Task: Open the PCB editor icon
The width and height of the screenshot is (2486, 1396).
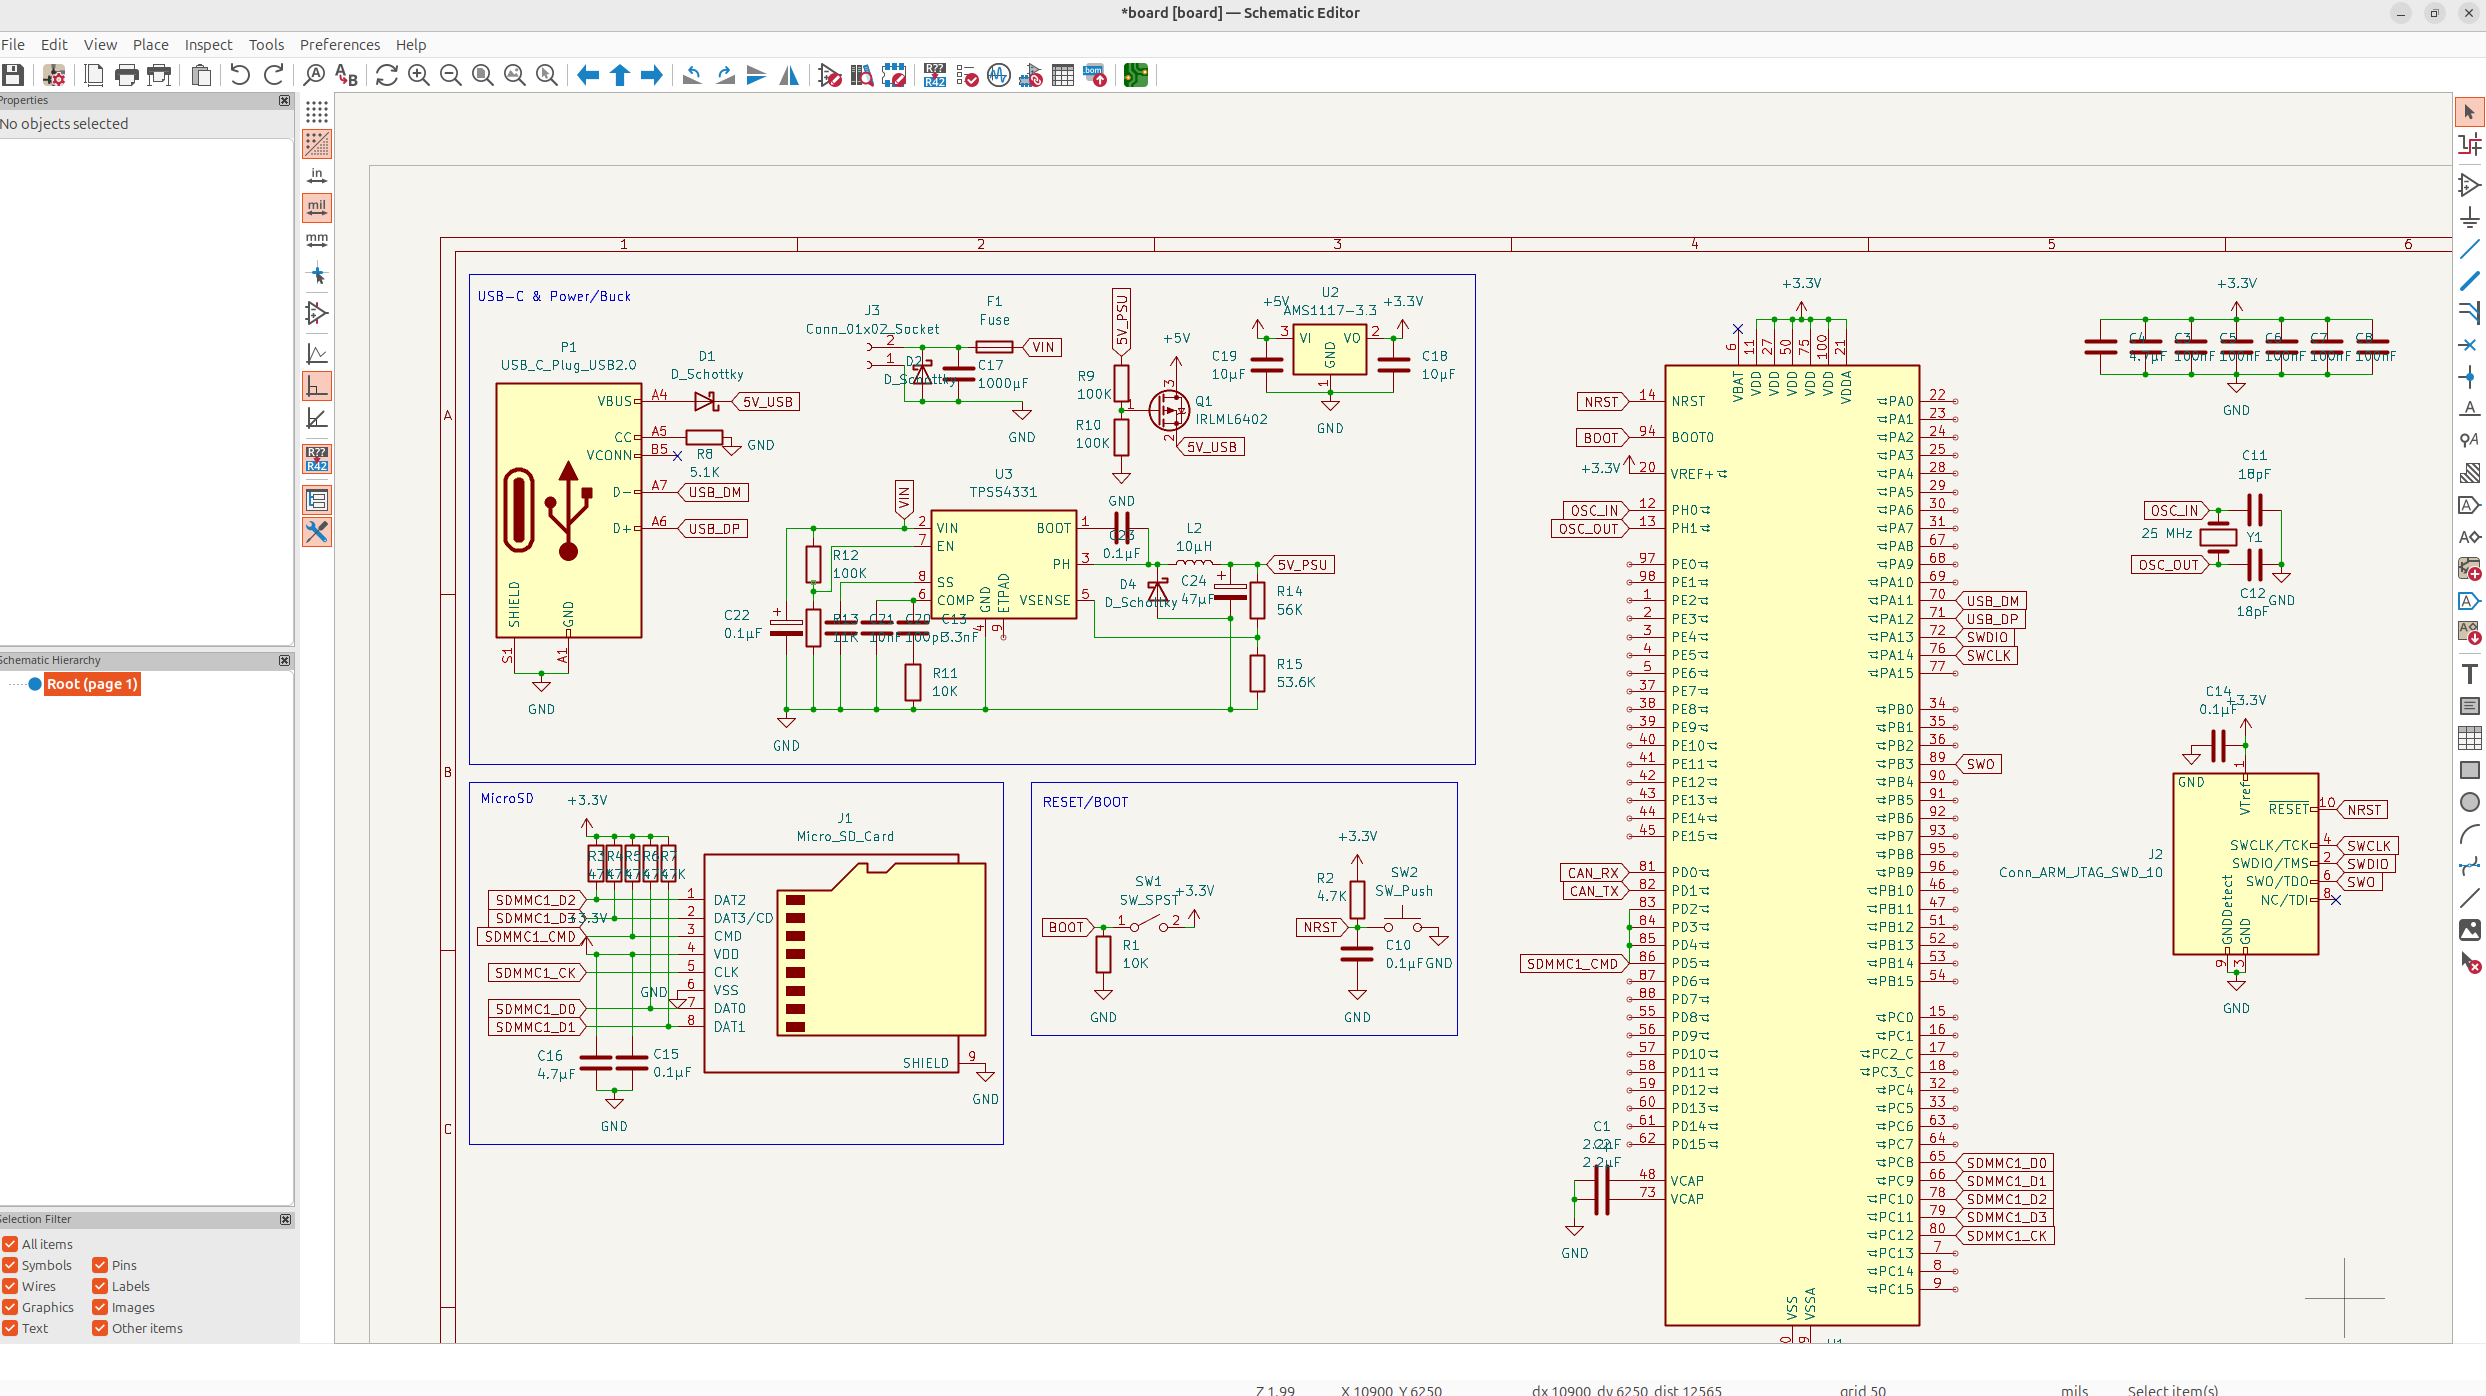Action: pos(1135,75)
